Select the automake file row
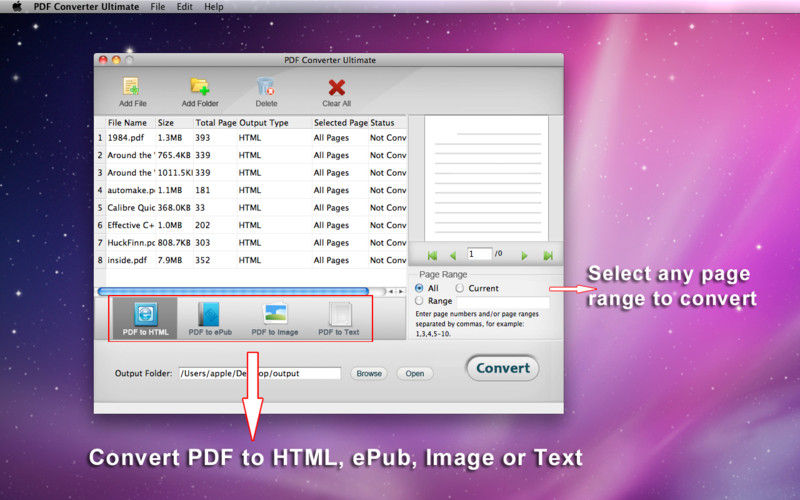The height and width of the screenshot is (500, 800). pyautogui.click(x=251, y=190)
